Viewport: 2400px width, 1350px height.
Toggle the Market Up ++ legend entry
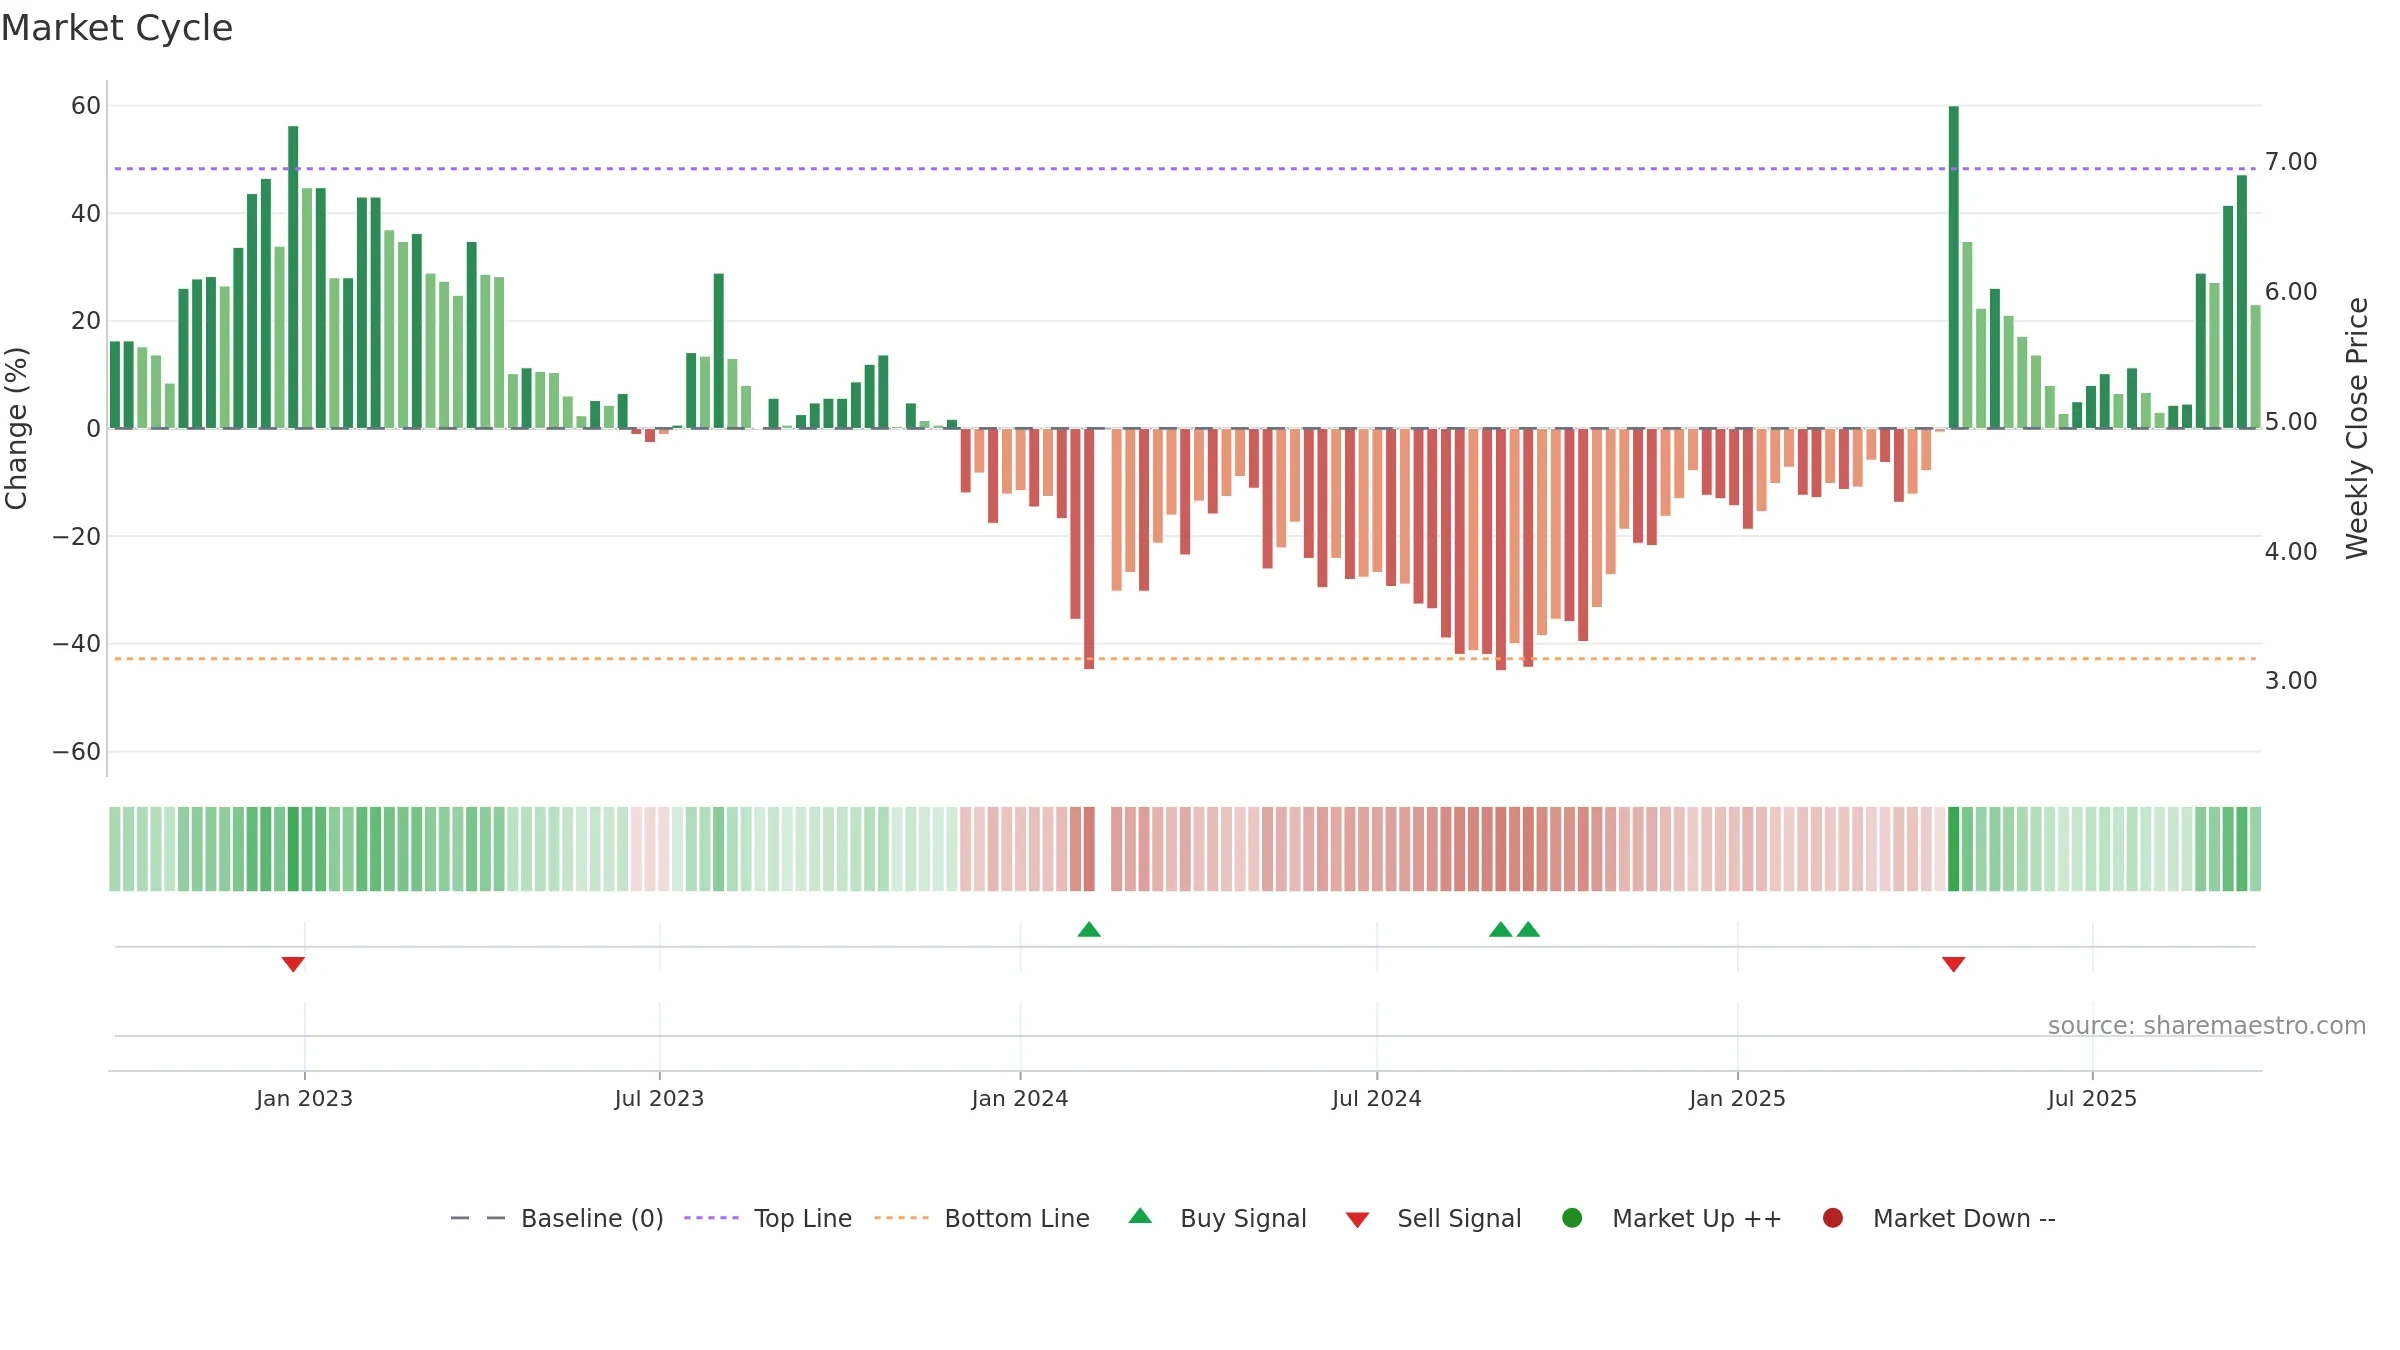point(1672,1218)
